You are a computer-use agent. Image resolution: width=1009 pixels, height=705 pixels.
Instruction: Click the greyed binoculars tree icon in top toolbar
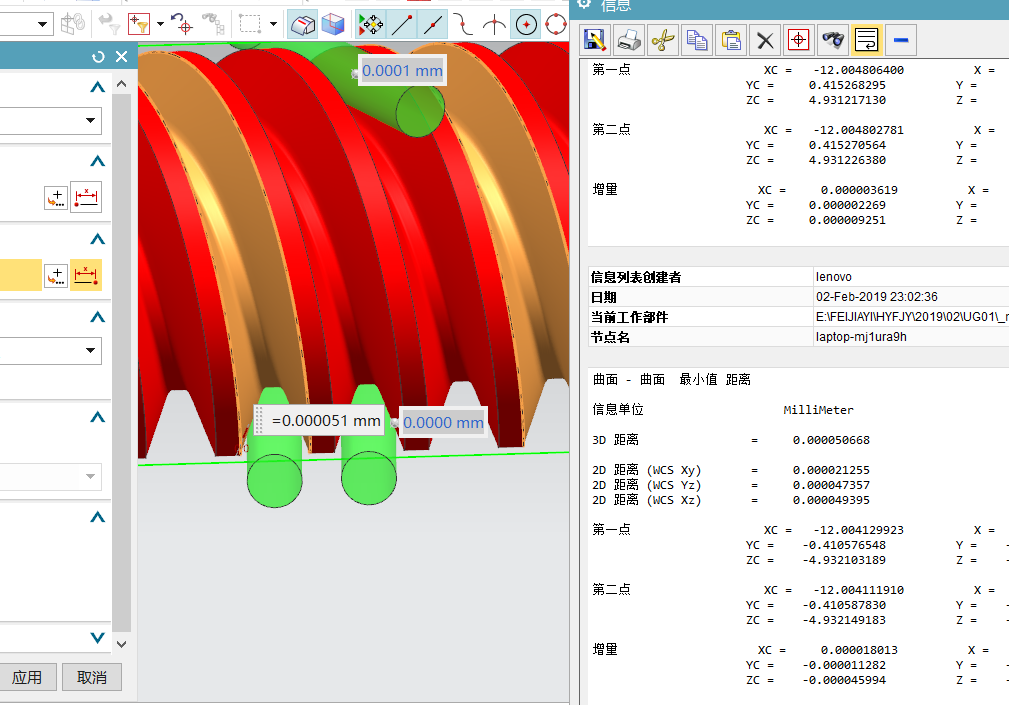[213, 24]
